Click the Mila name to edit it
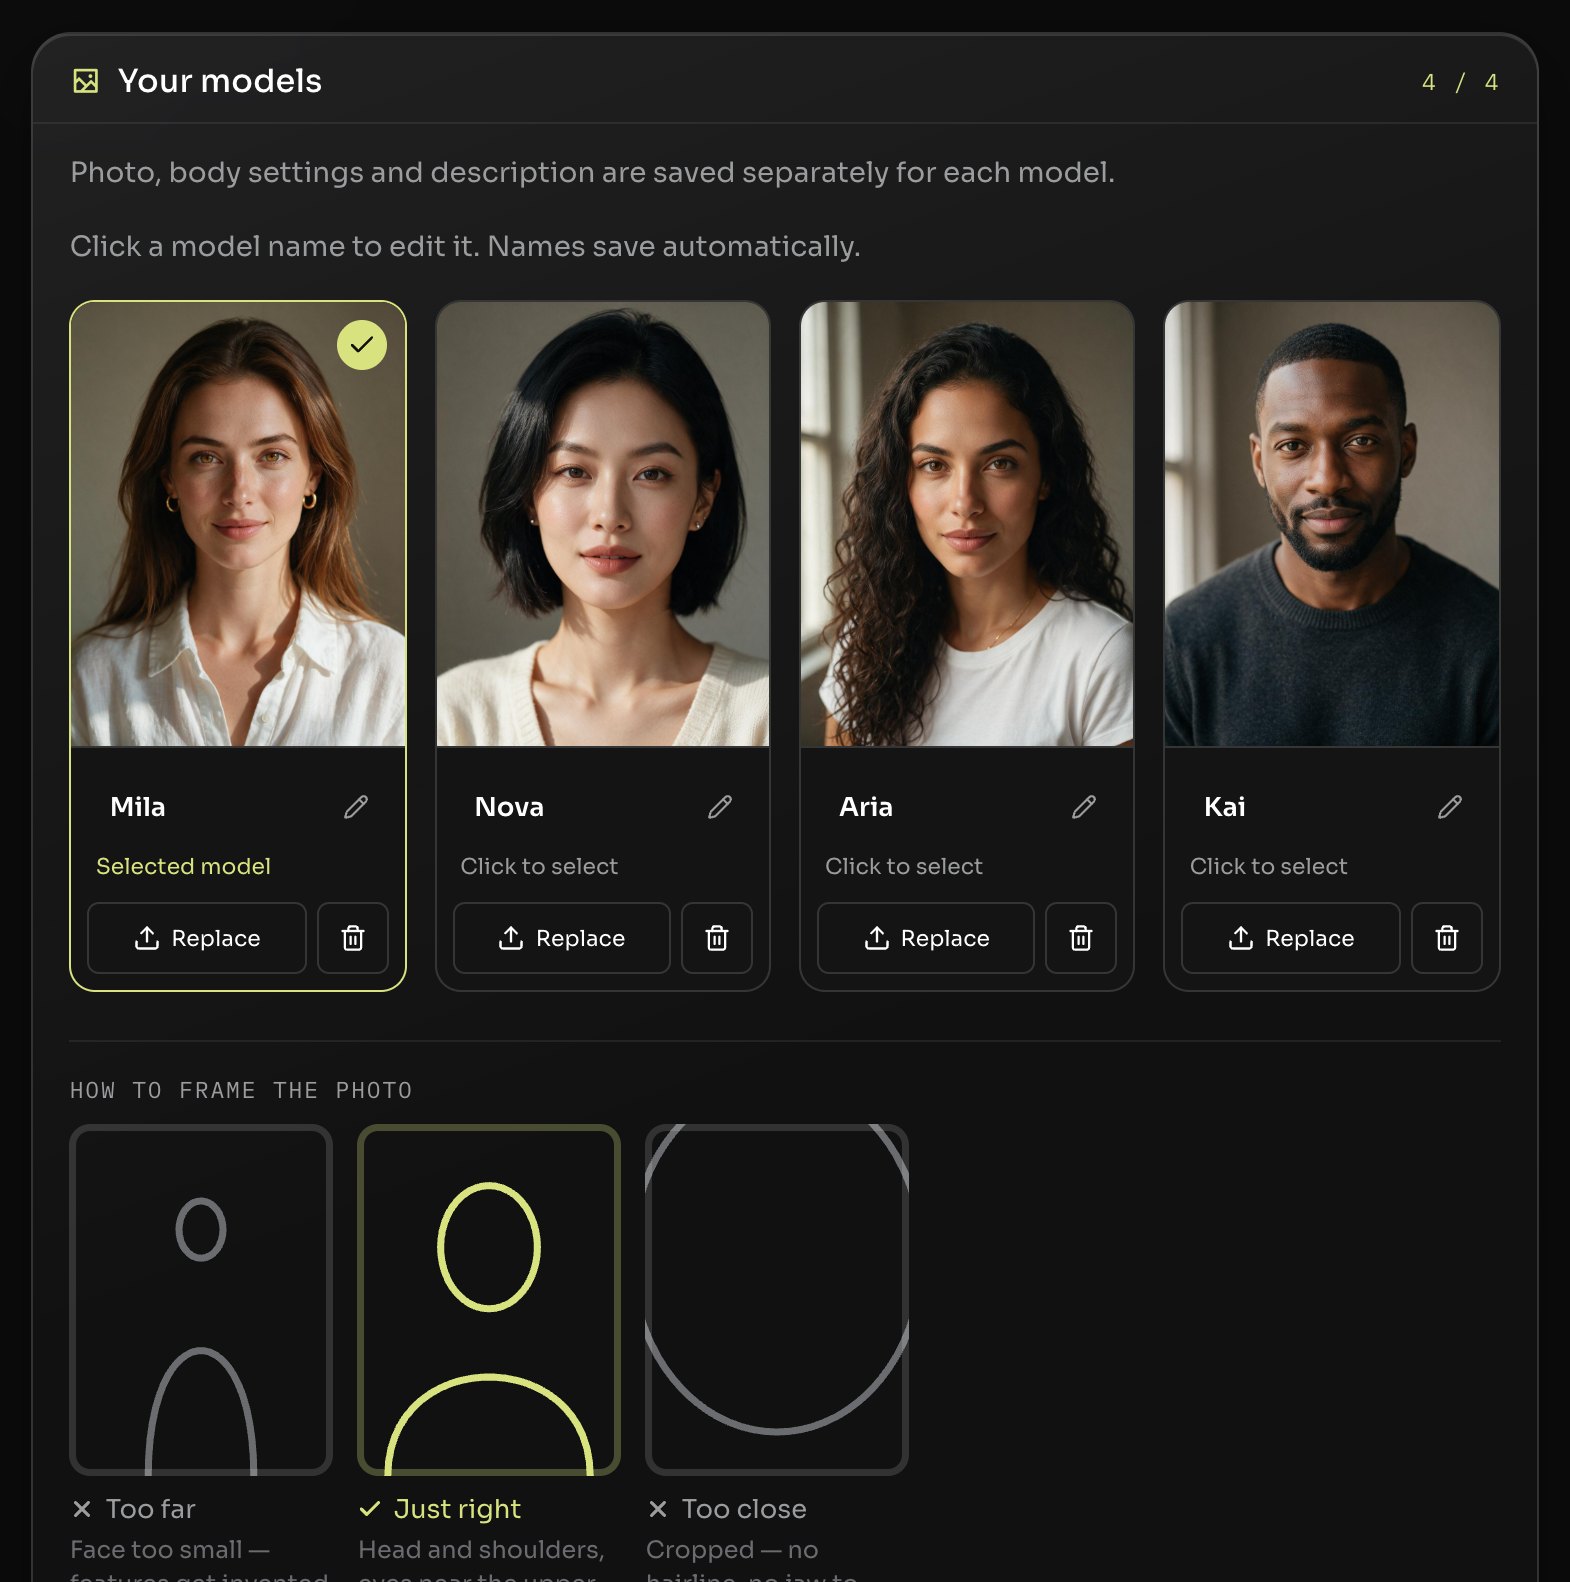1570x1582 pixels. (x=138, y=807)
